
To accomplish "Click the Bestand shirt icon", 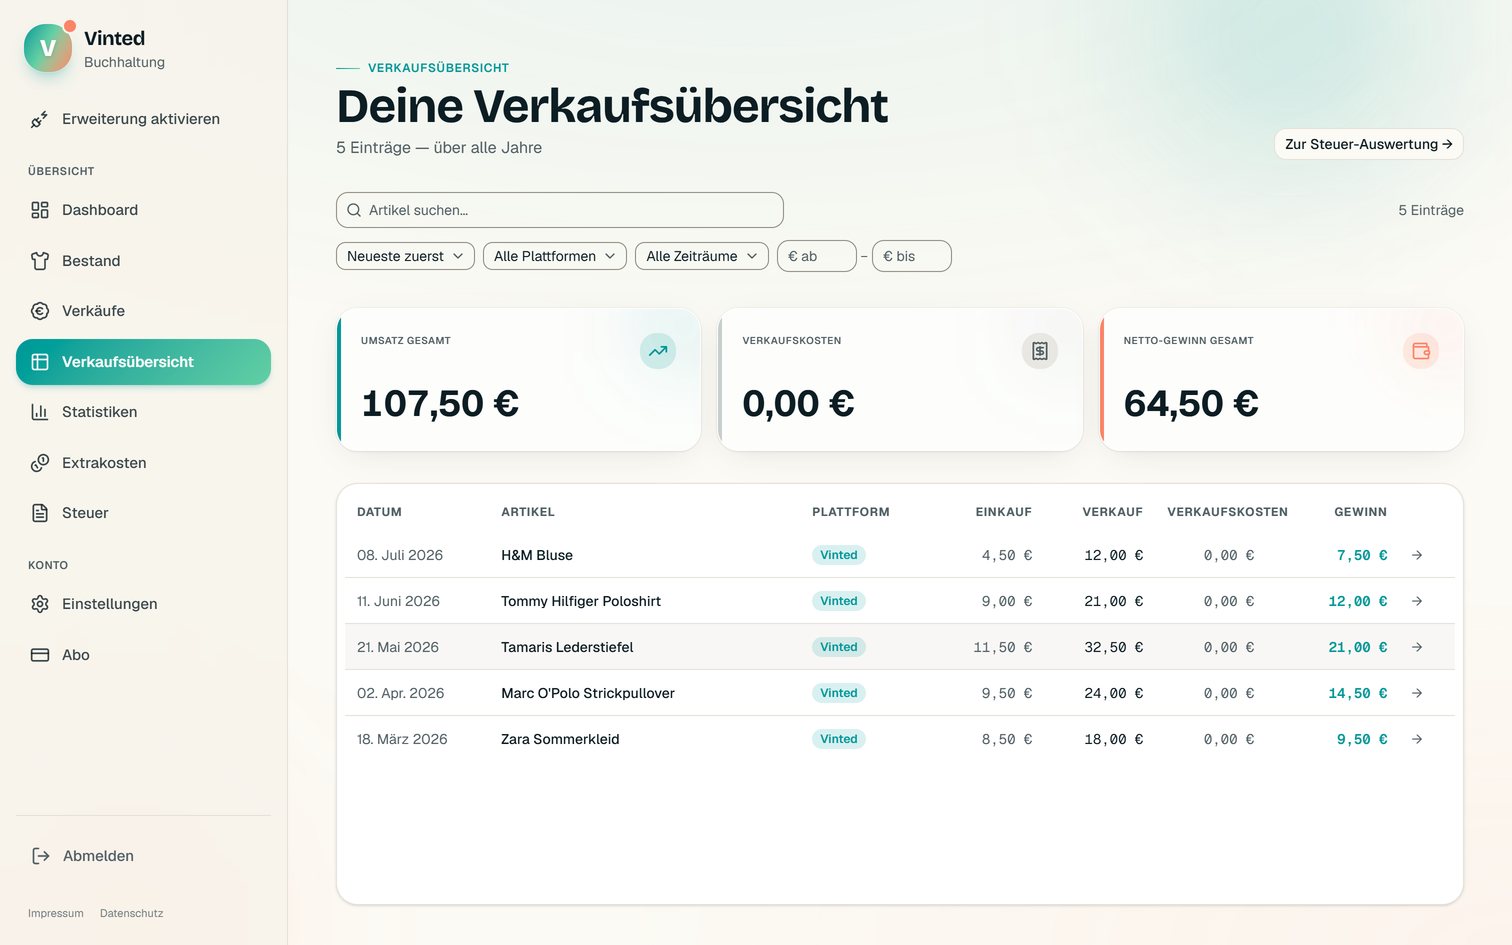I will 40,261.
